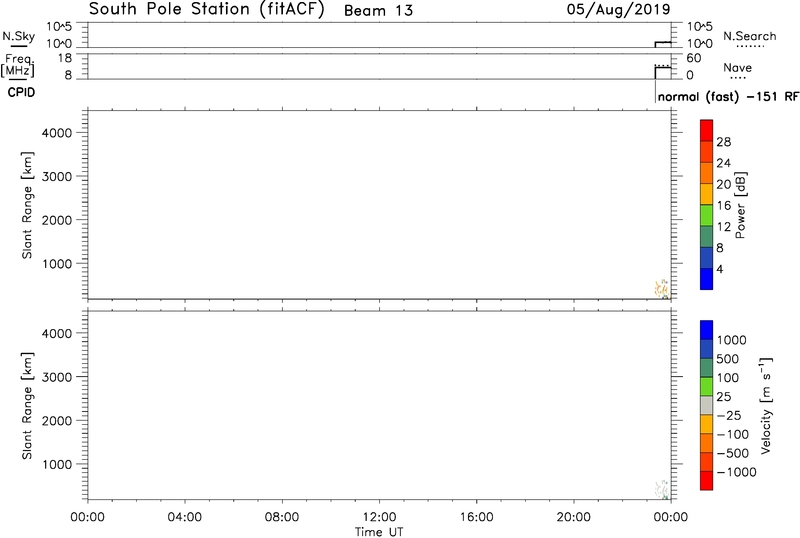
Task: Click the power scatter data near 00:00
Action: [662, 289]
